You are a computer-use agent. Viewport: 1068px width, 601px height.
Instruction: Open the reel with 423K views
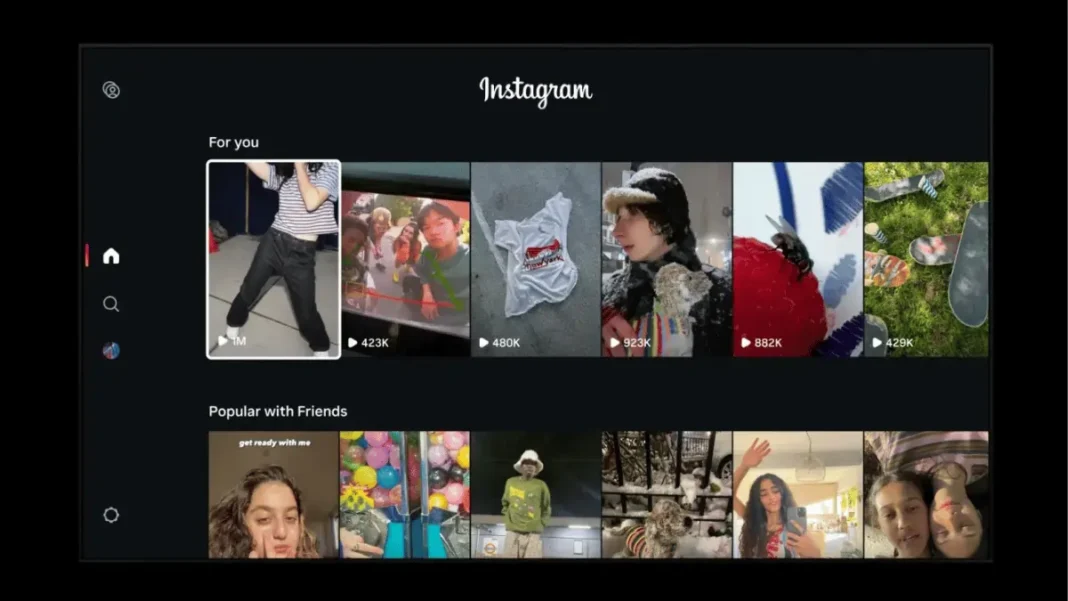[405, 258]
